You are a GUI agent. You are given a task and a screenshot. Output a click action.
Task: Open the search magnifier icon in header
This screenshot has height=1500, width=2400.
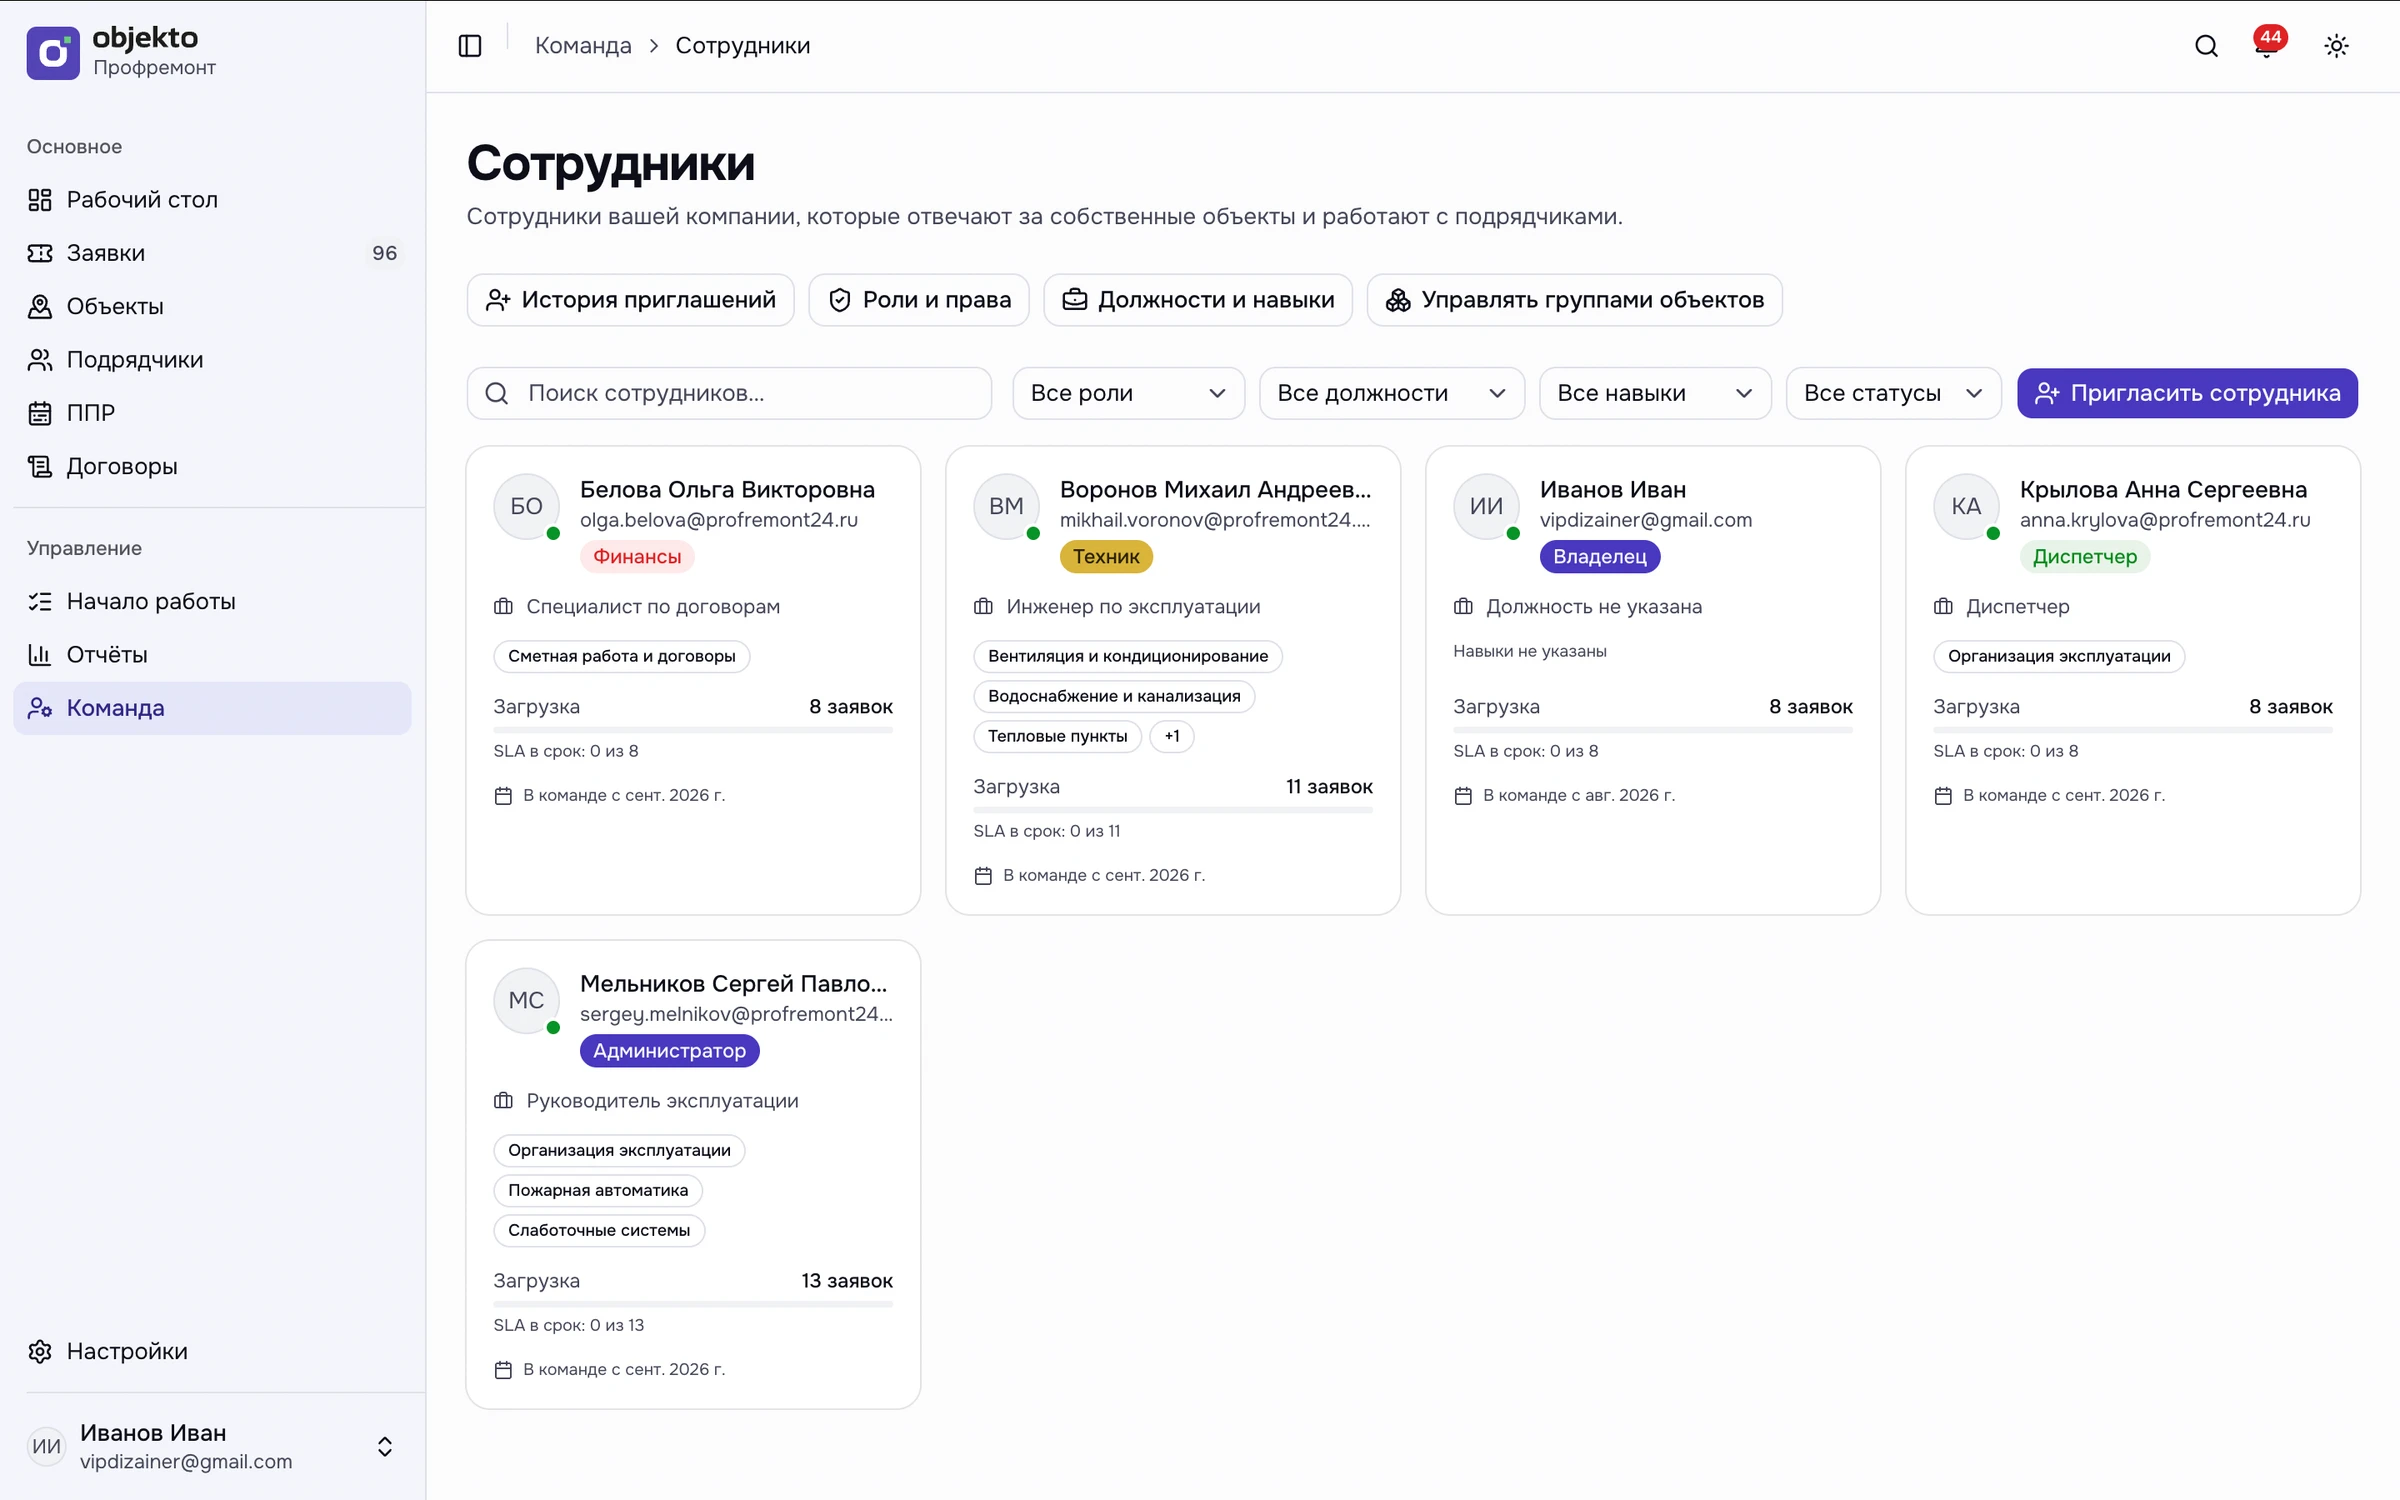coord(2206,46)
